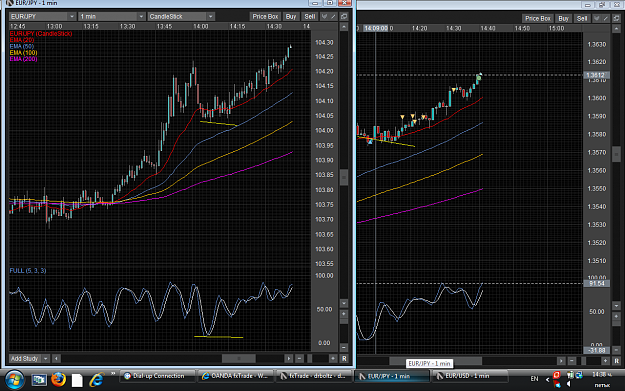This screenshot has height=391, width=625.
Task: Click the EMA (100) legend label
Action: point(24,53)
